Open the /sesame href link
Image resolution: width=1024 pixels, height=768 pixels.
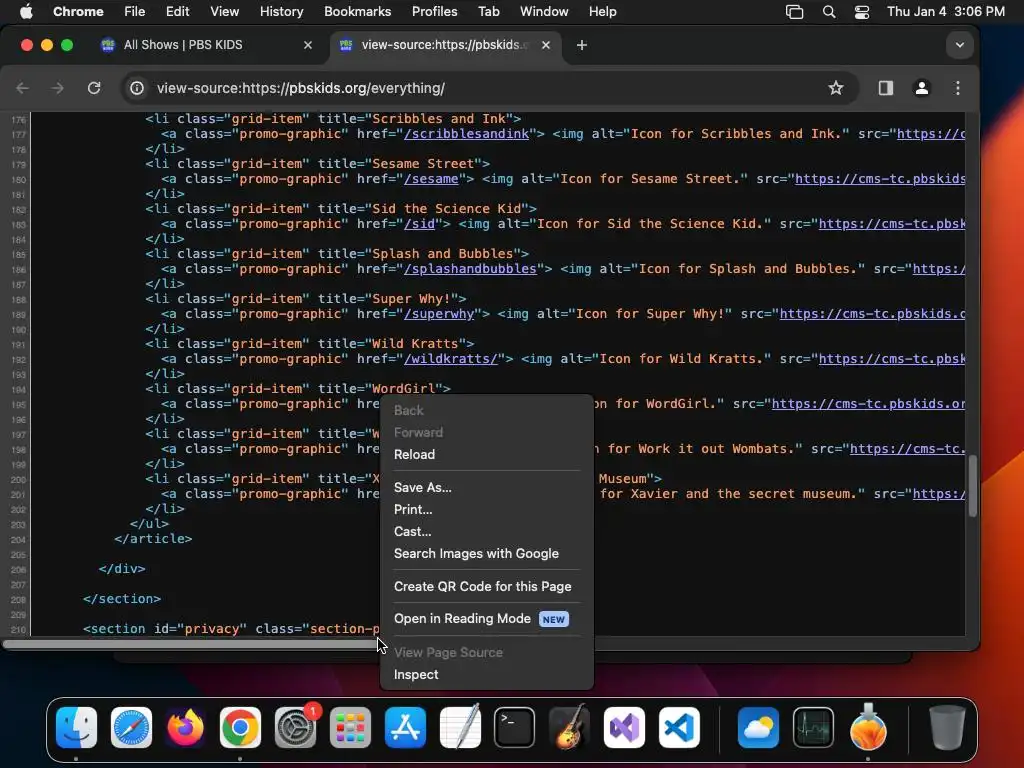[x=431, y=179]
